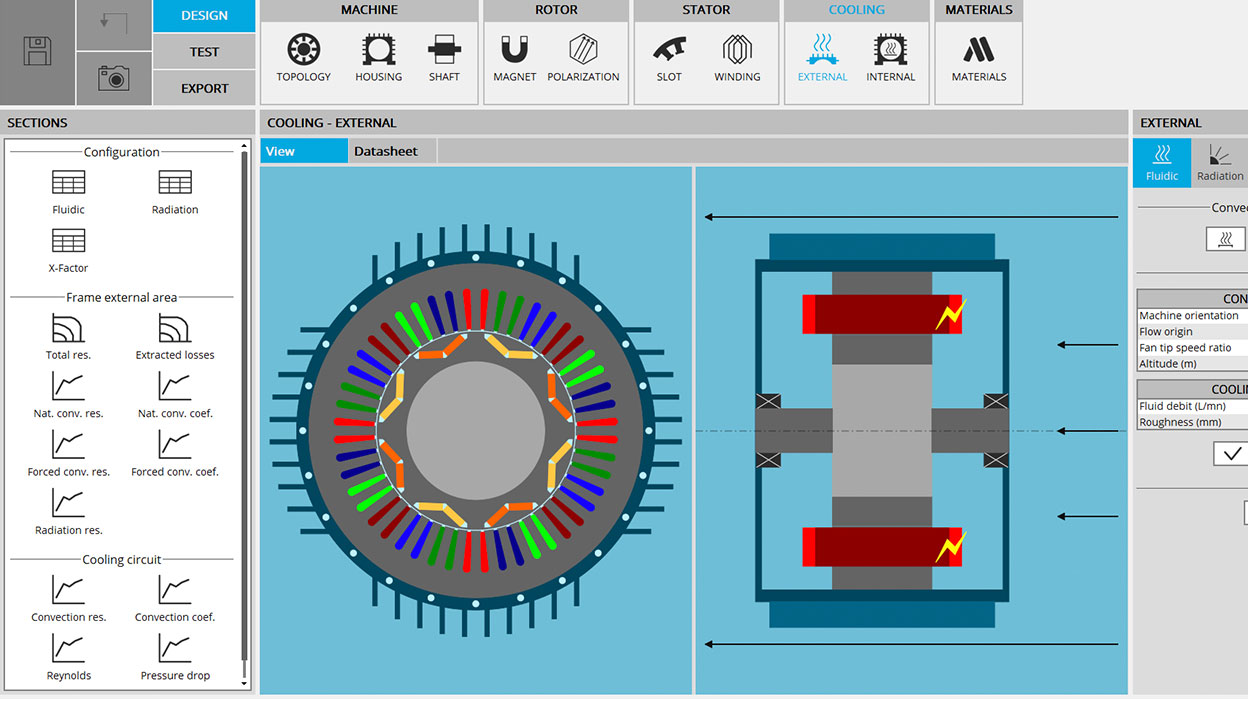This screenshot has width=1248, height=702.
Task: Open the Topology machine settings
Action: [x=303, y=58]
